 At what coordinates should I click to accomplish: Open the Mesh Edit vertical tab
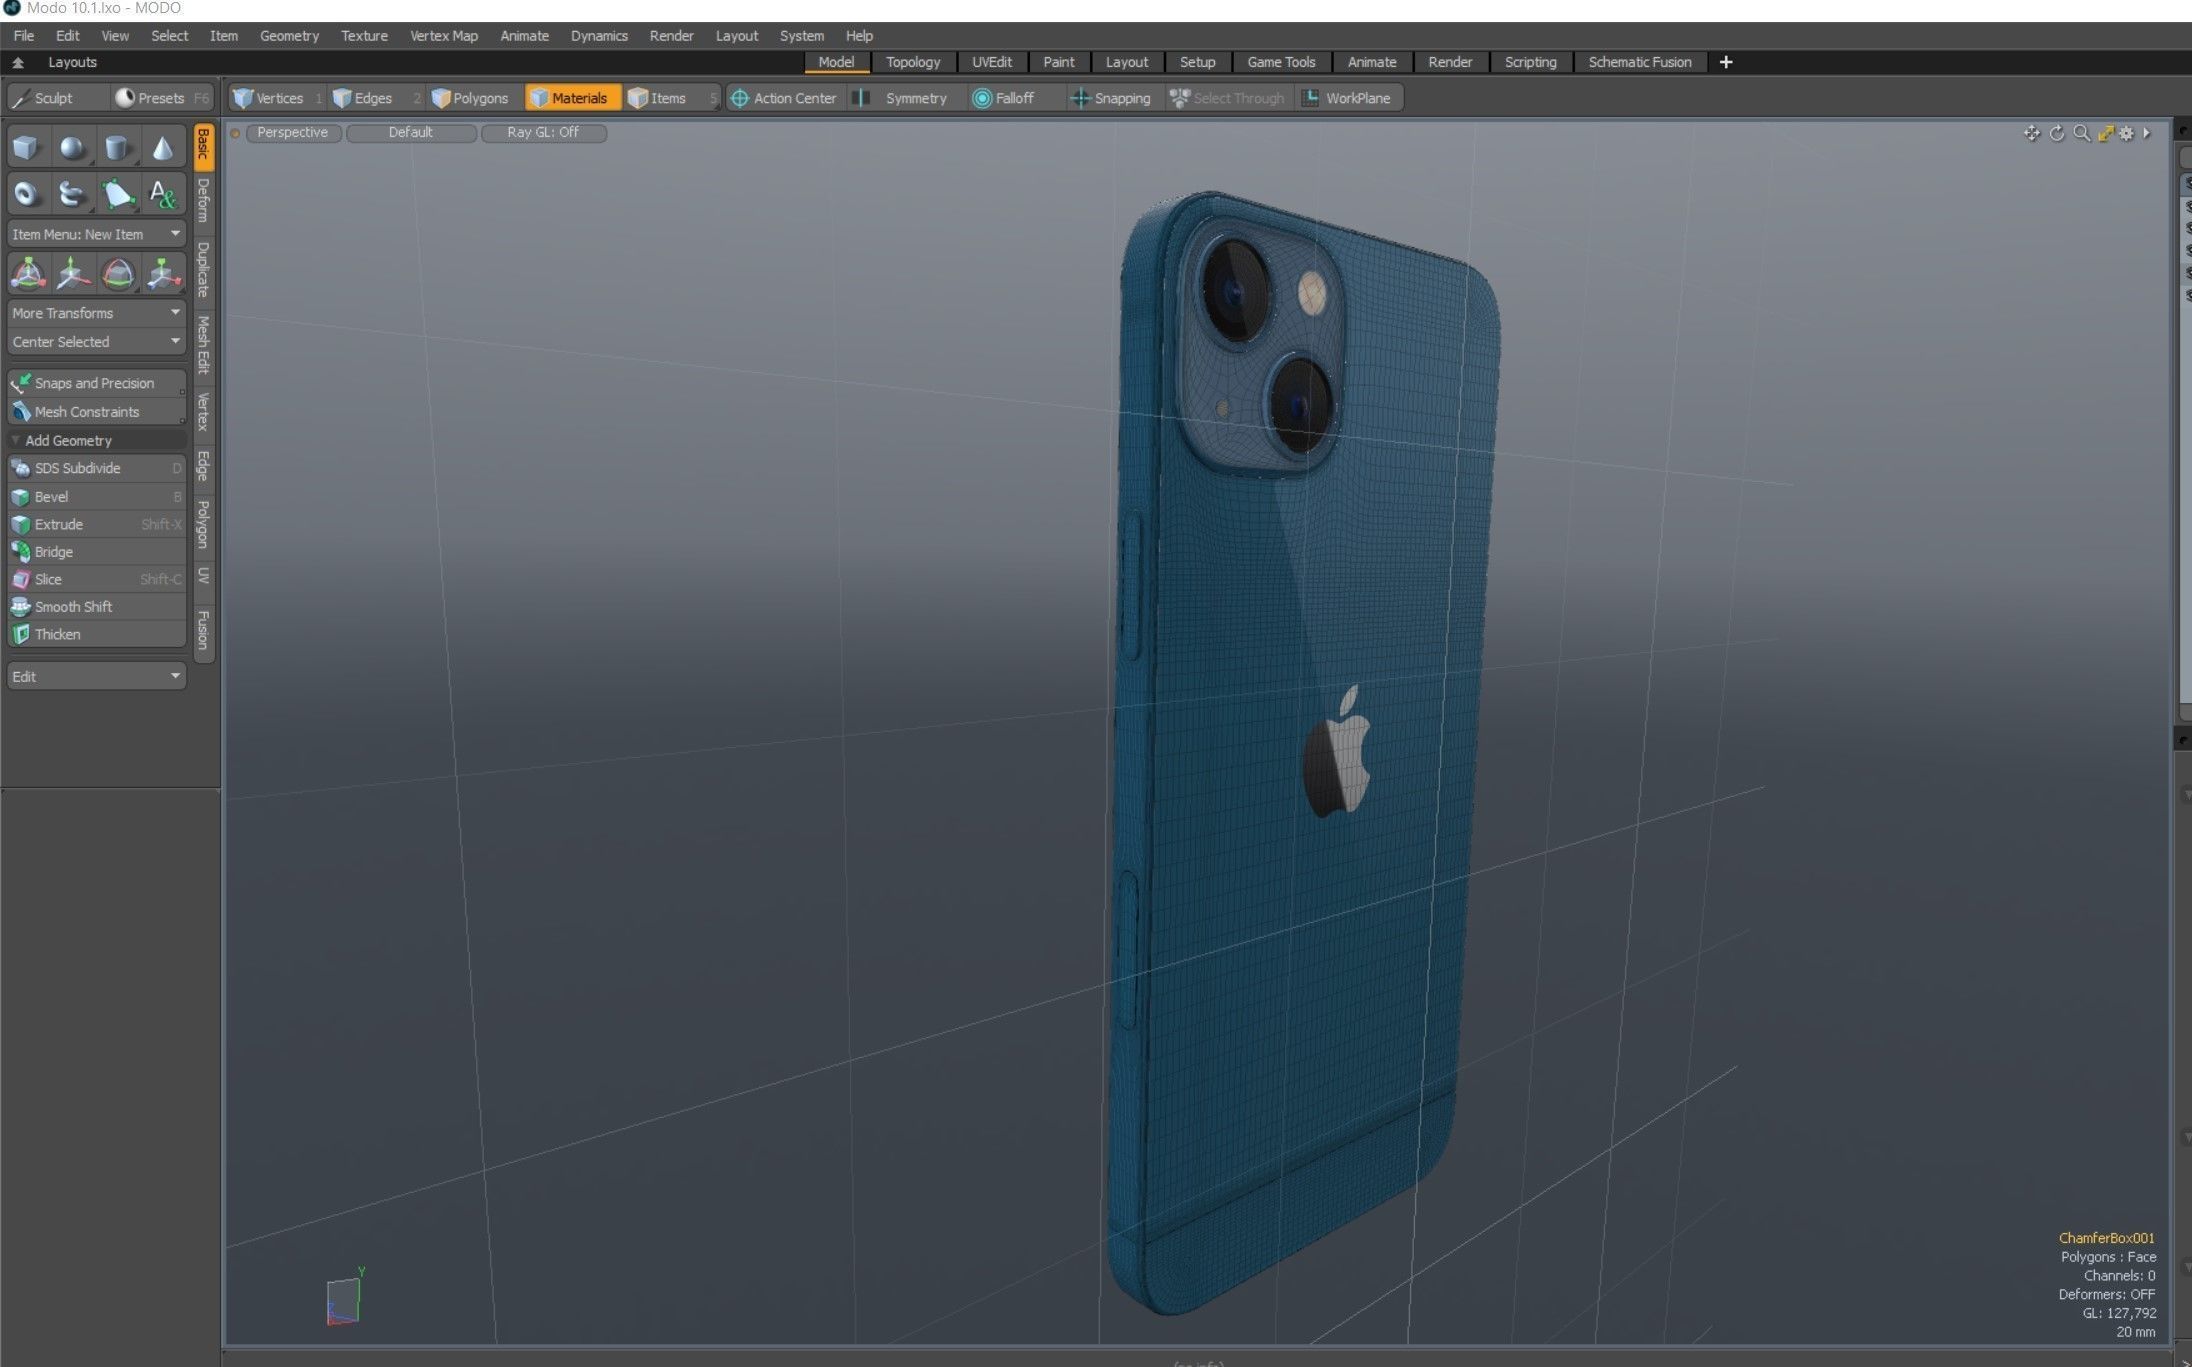203,344
